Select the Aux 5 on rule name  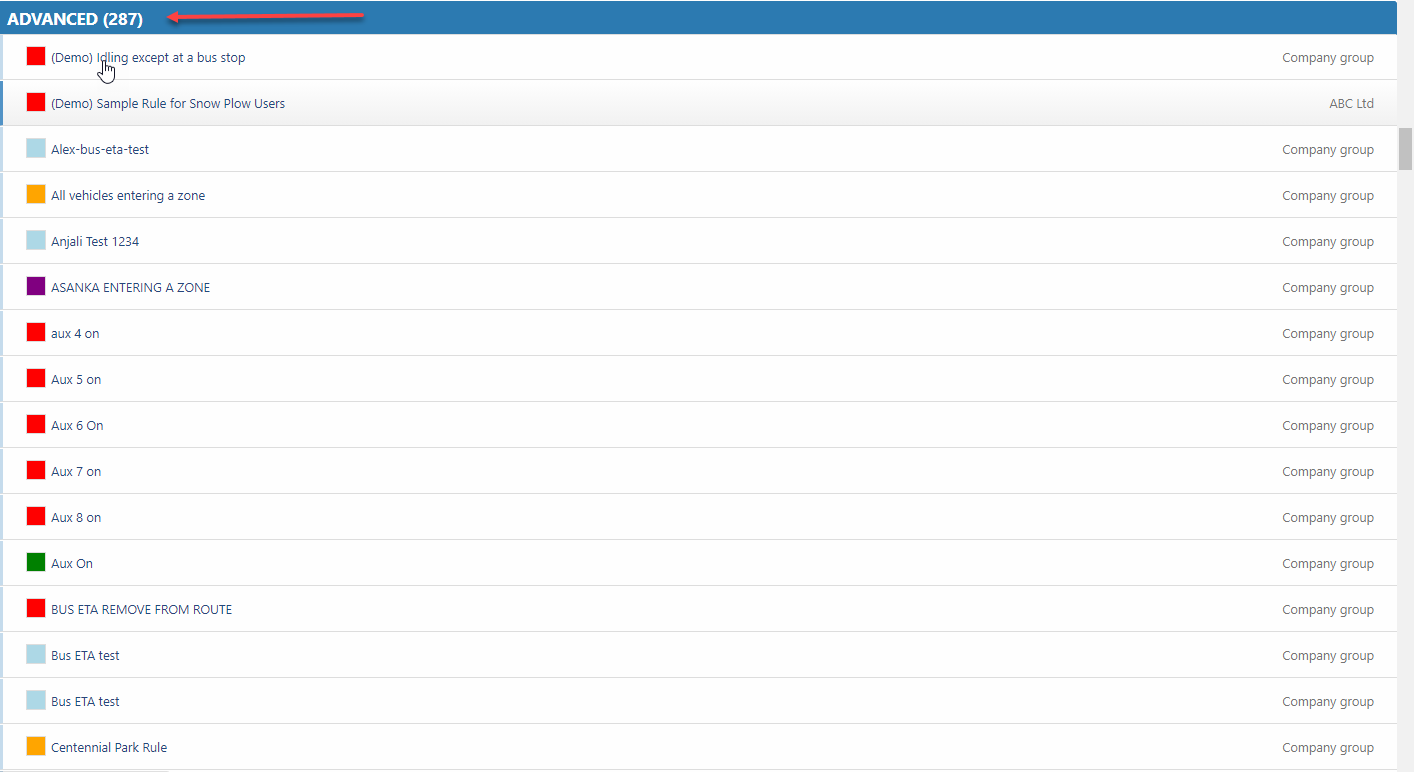click(76, 380)
